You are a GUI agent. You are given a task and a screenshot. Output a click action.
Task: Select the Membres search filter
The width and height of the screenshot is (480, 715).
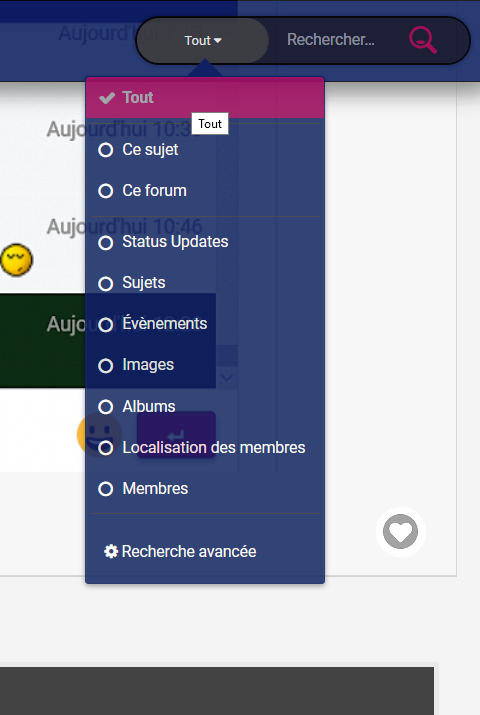tap(205, 489)
